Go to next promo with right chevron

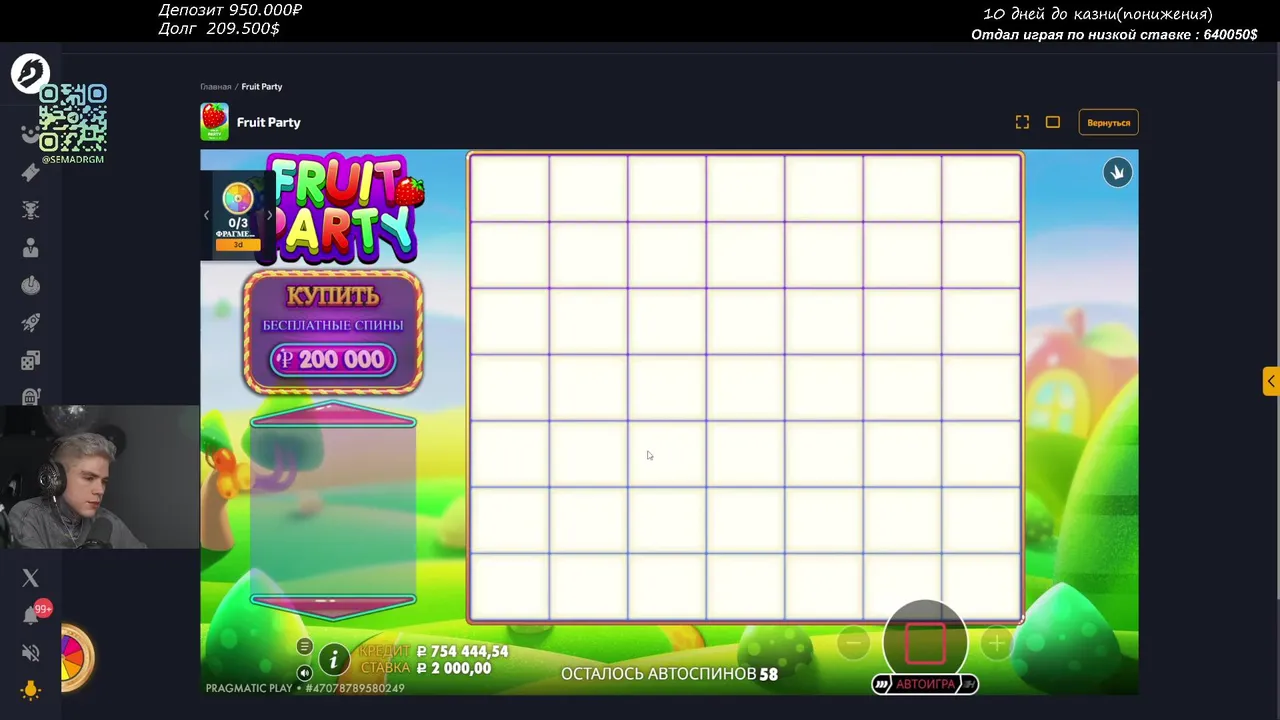268,215
